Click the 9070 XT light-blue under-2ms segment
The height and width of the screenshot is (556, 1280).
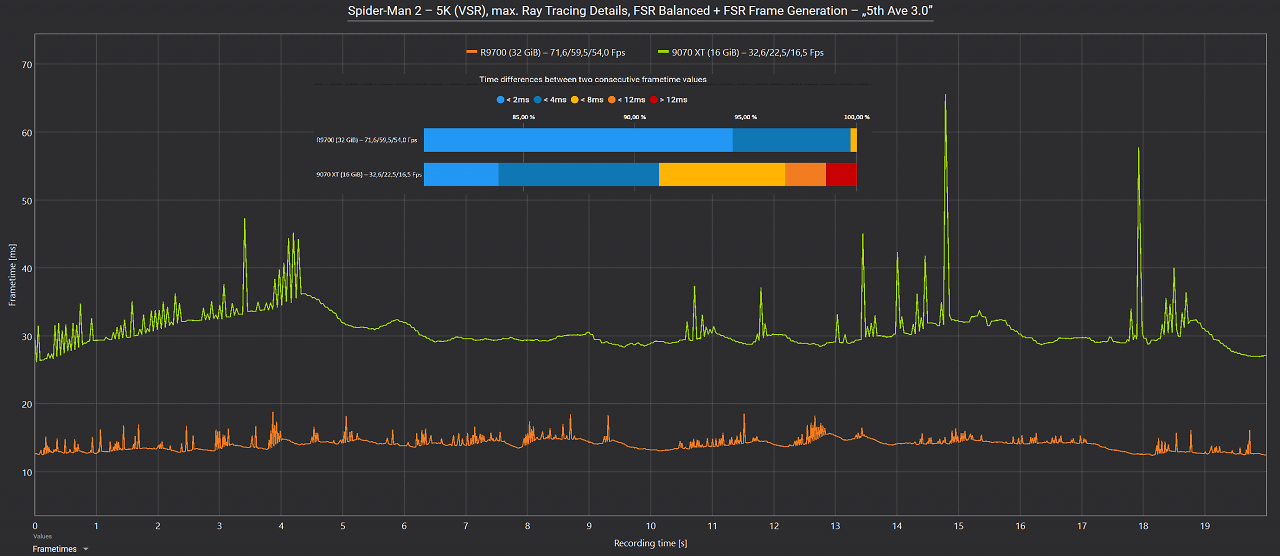tap(461, 175)
